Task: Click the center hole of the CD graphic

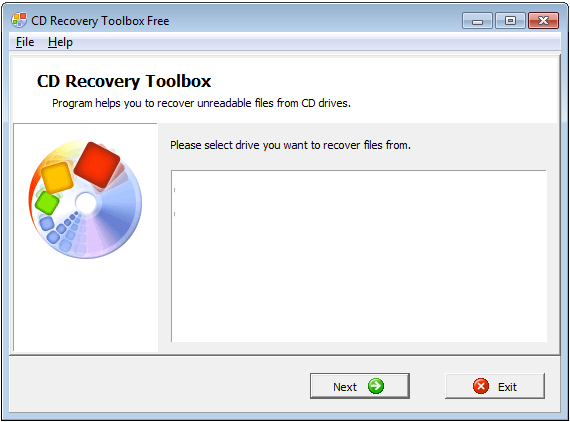Action: (x=86, y=203)
